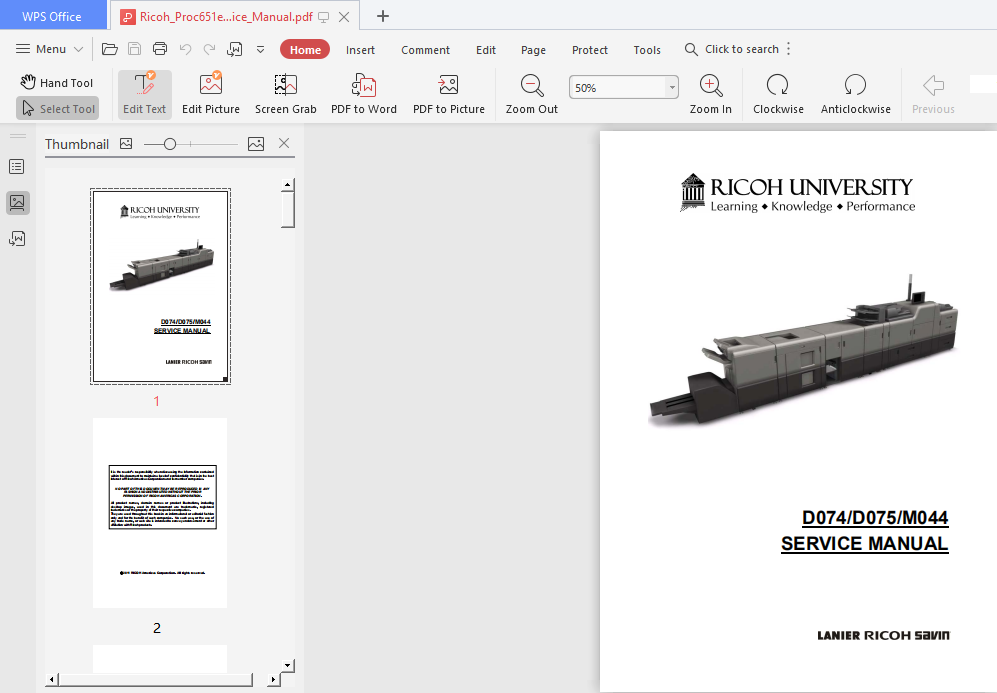The image size is (997, 693).
Task: Click the Redo arrow icon
Action: tap(209, 49)
